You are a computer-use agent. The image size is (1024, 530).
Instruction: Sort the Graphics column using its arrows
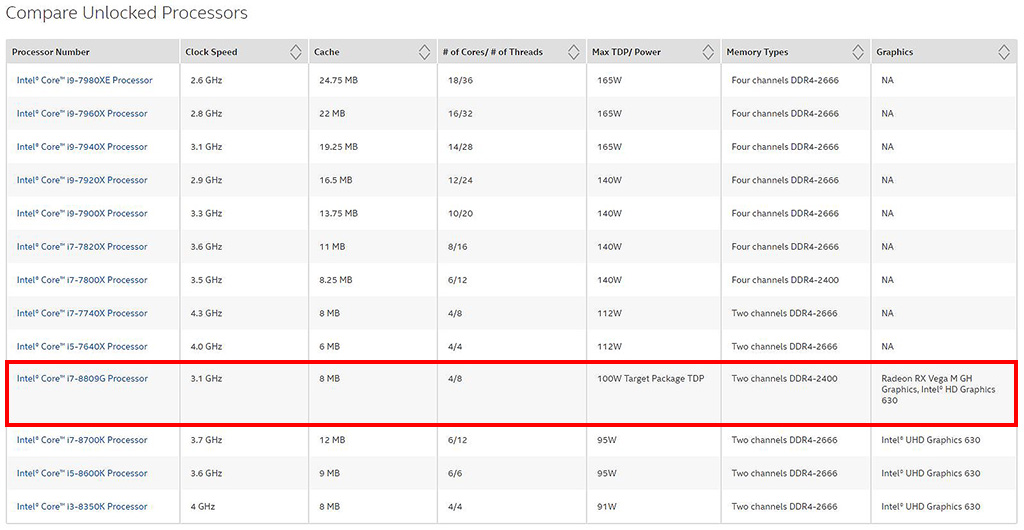pyautogui.click(x=1004, y=52)
